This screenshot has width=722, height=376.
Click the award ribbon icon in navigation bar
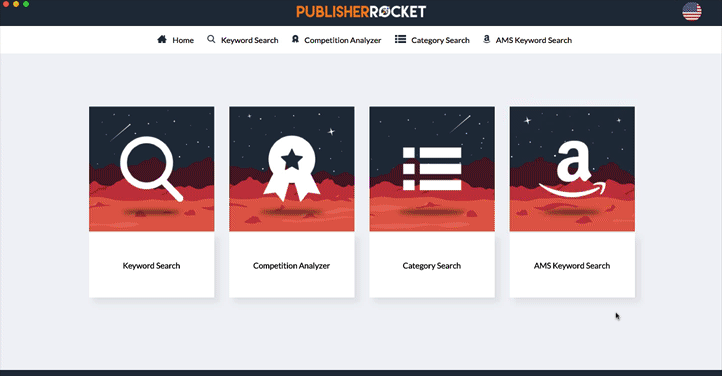(x=295, y=40)
